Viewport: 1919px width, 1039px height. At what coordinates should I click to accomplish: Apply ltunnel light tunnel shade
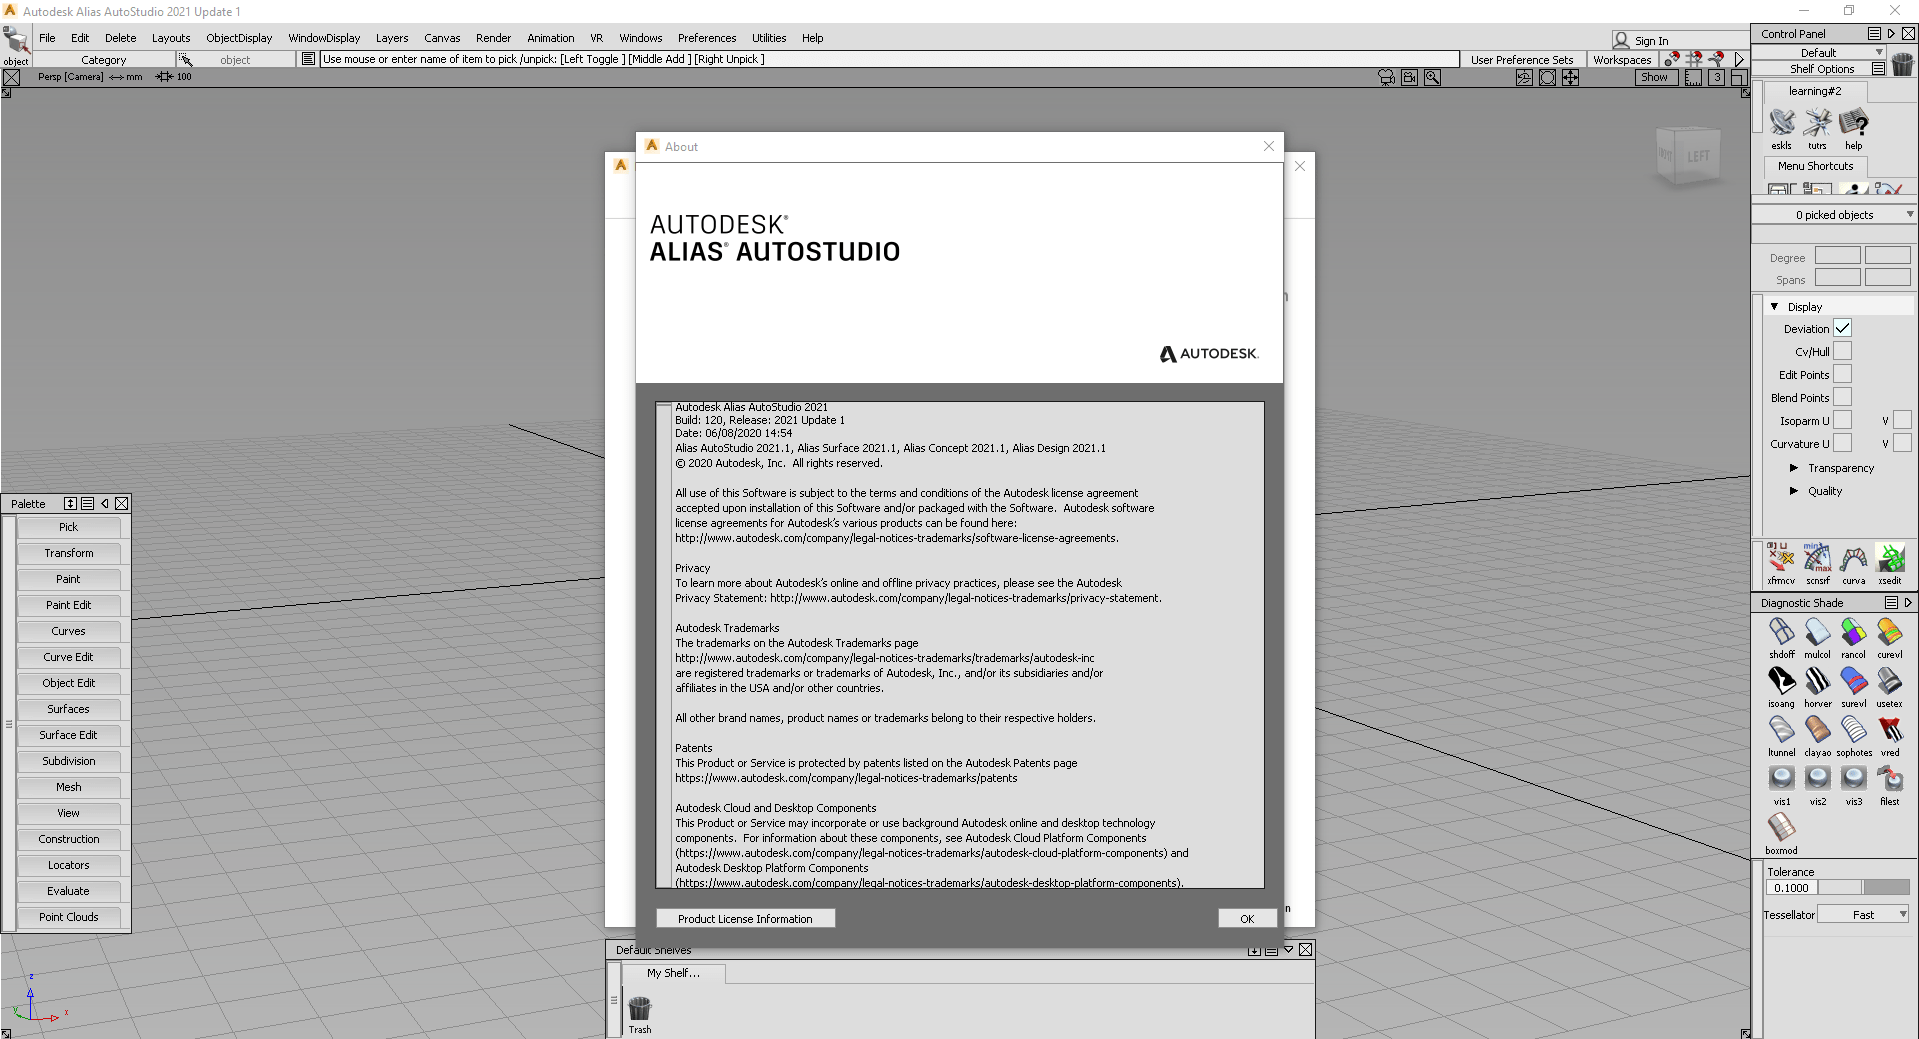pos(1781,730)
